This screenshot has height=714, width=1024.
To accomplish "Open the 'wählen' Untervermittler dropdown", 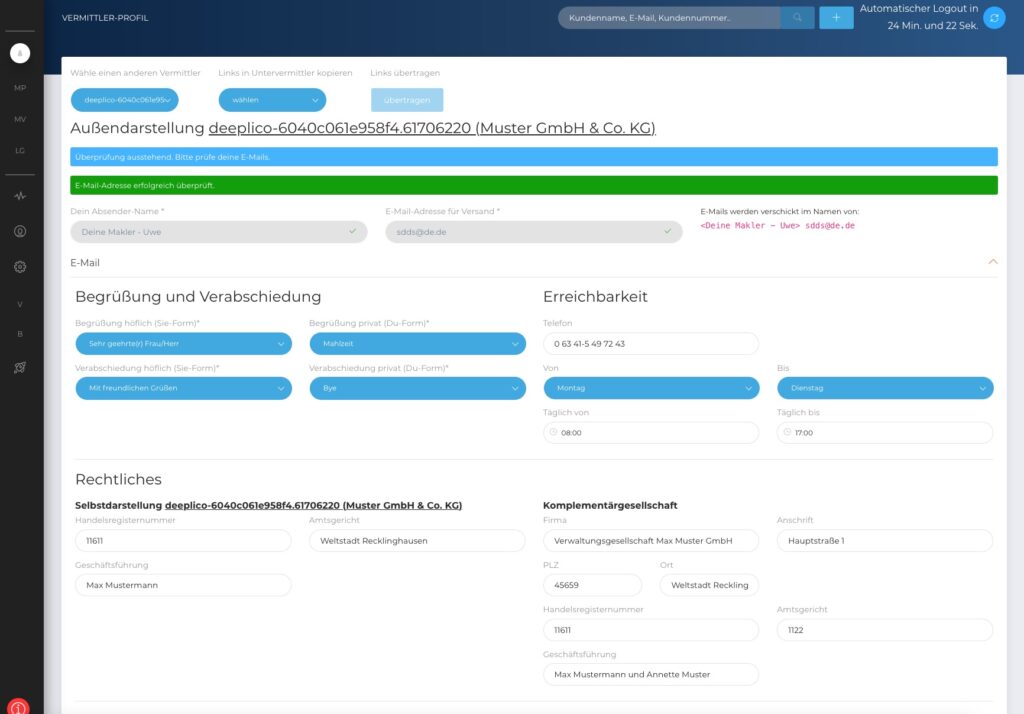I will click(x=272, y=100).
